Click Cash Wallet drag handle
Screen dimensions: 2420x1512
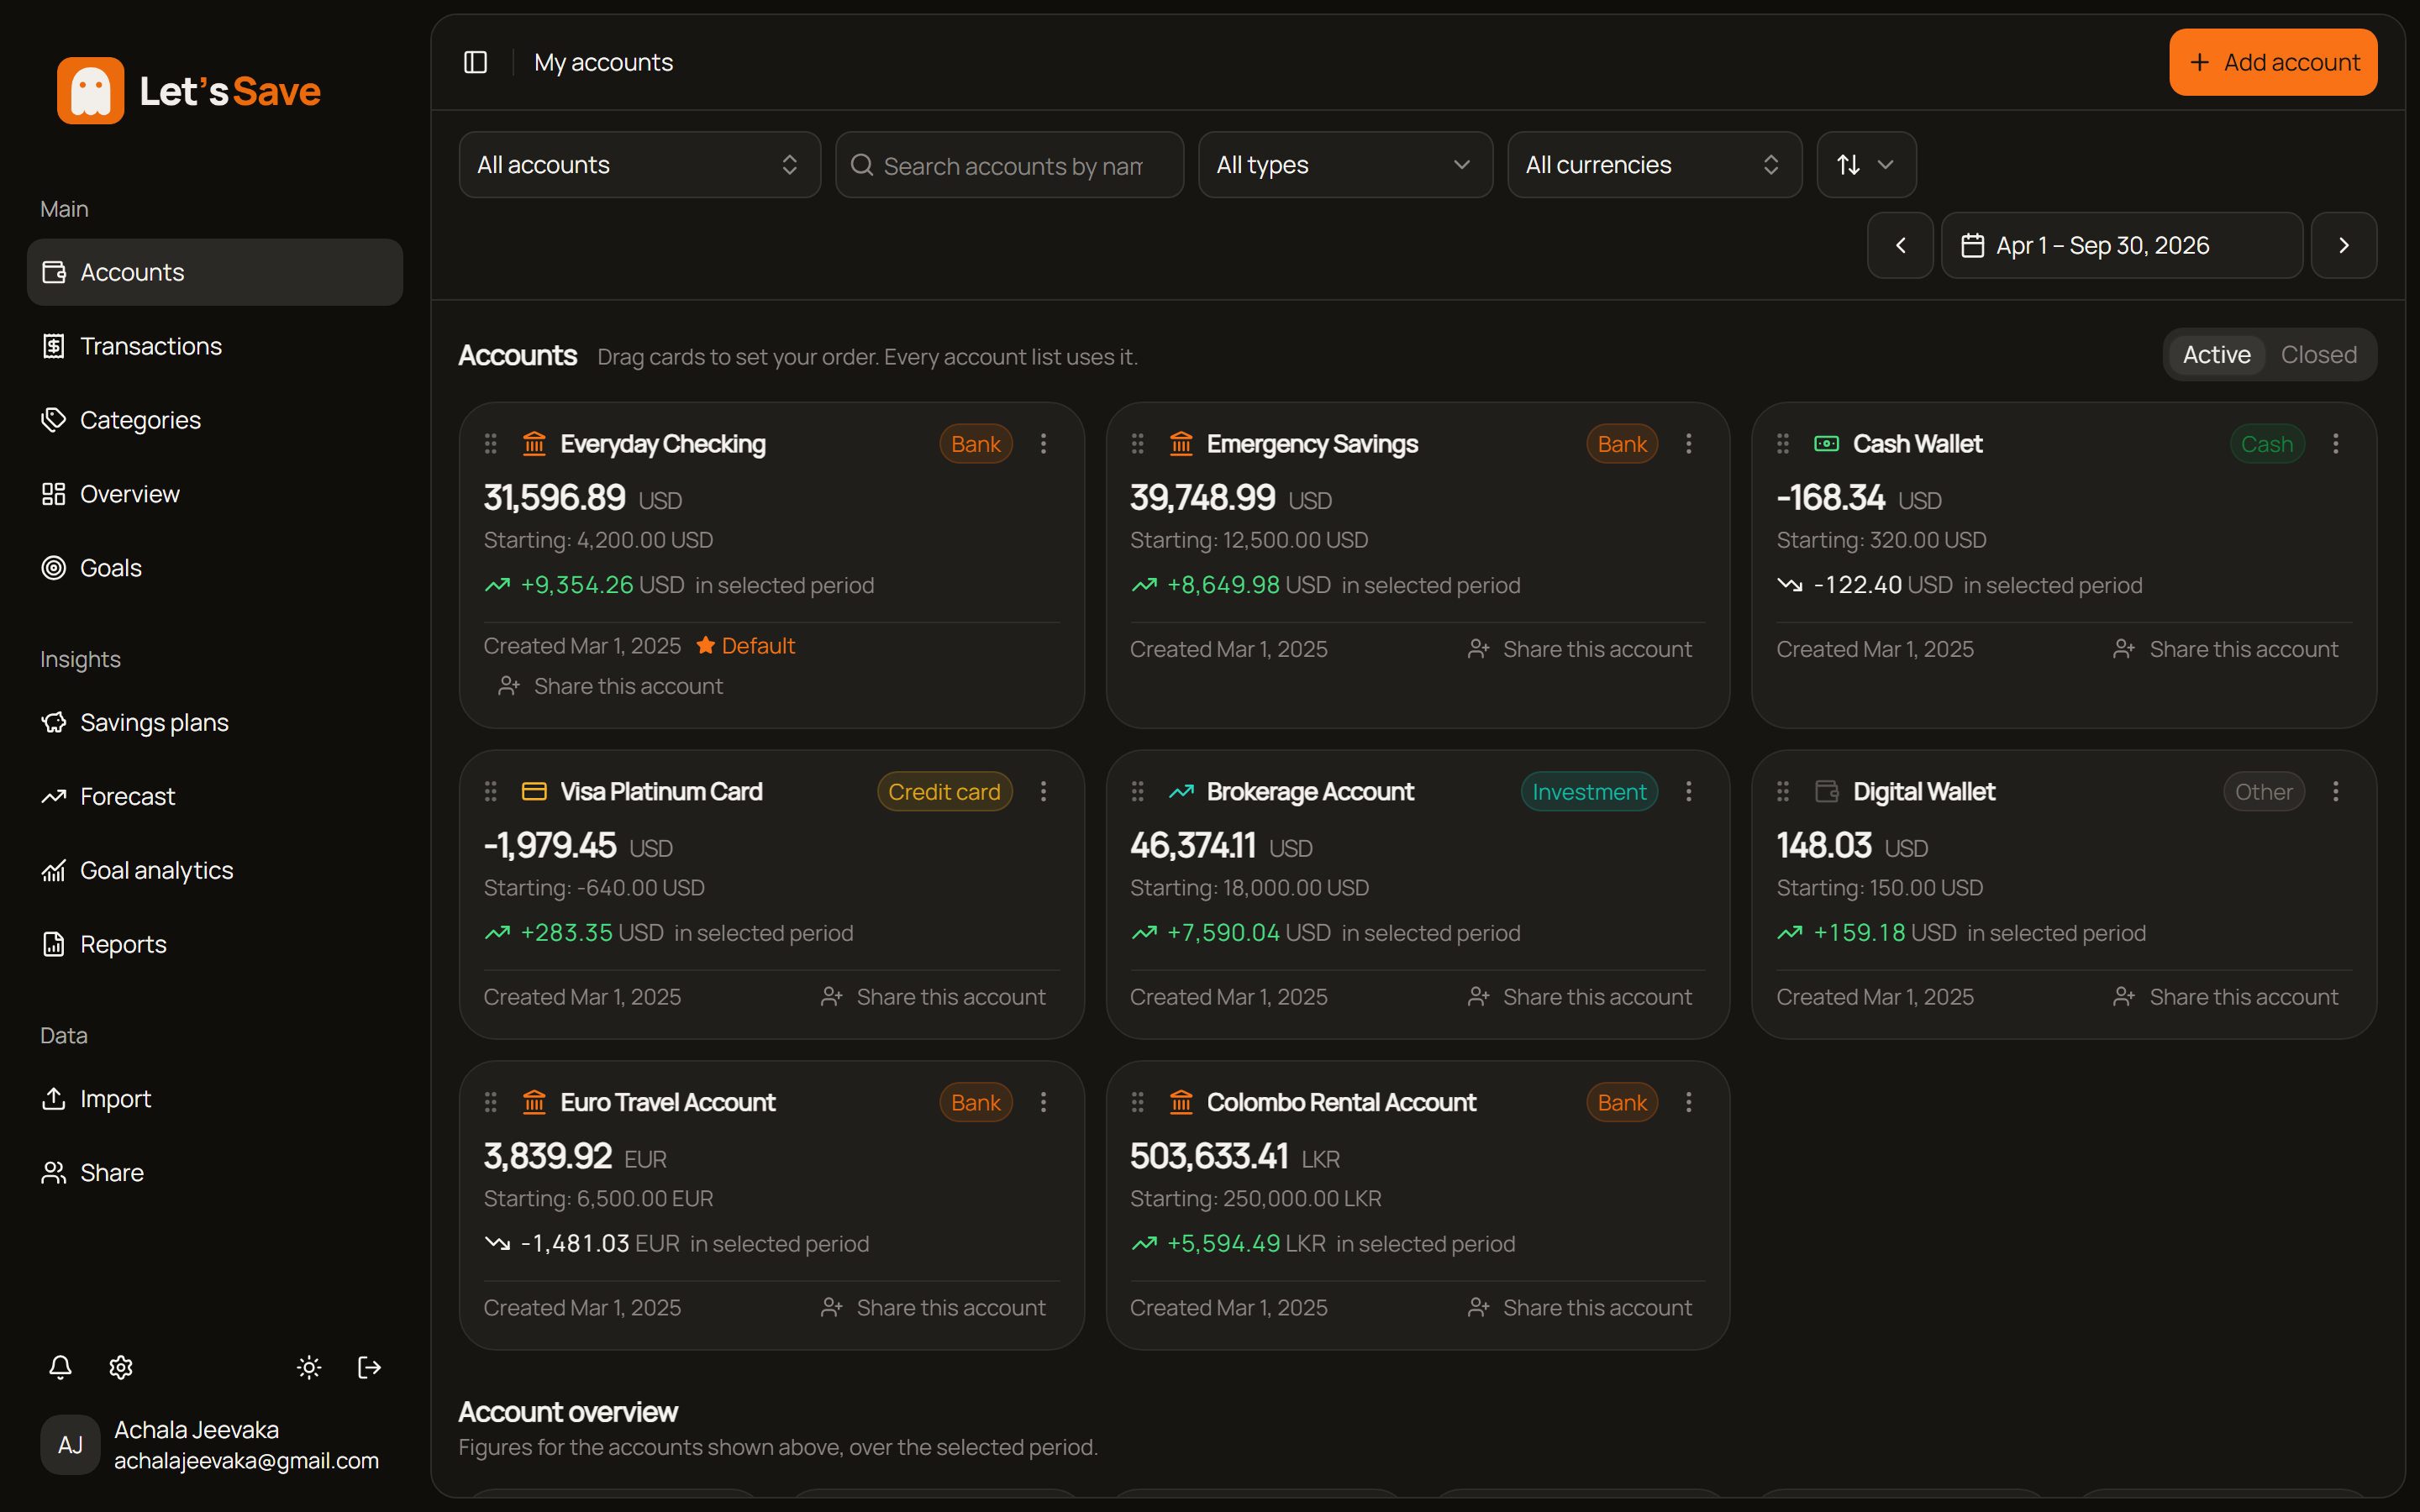1783,443
